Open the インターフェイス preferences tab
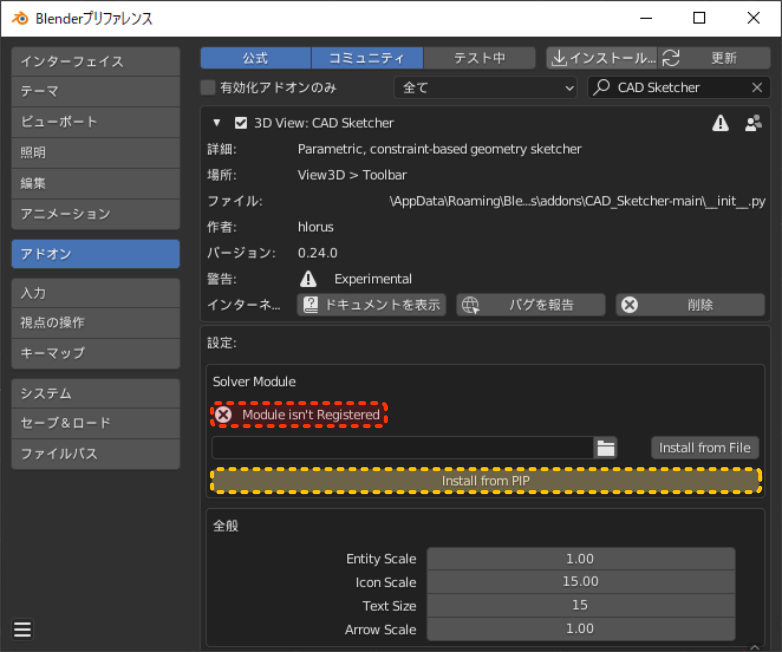Viewport: 782px width, 652px height. pos(95,61)
